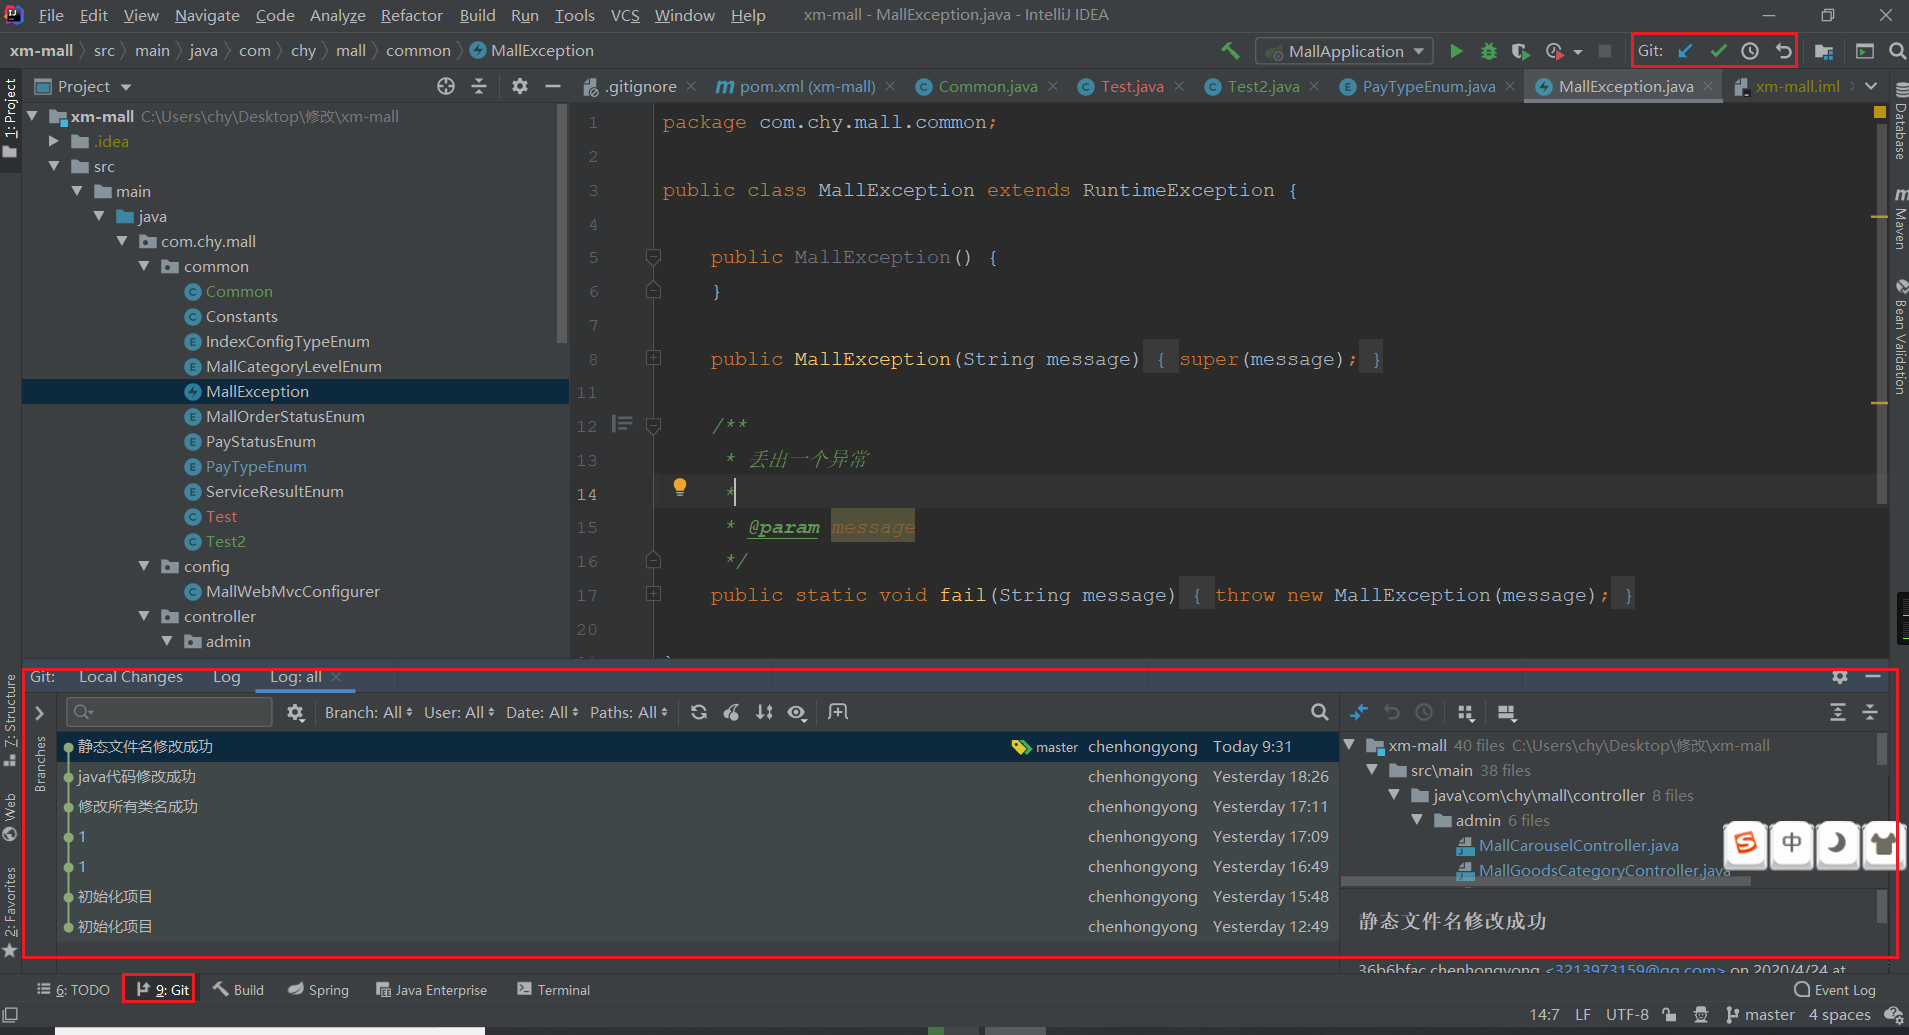The height and width of the screenshot is (1035, 1909).
Task: Open the Branch: All filter dropdown
Action: pos(368,712)
